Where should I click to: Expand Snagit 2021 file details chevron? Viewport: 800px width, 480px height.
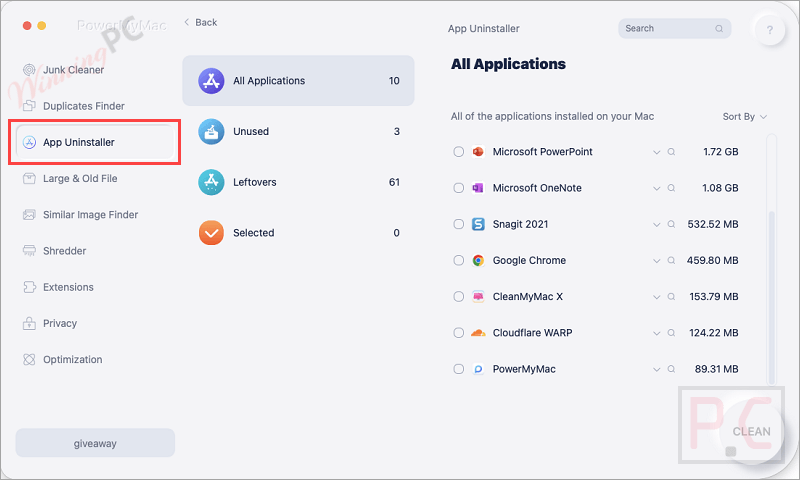(x=657, y=224)
